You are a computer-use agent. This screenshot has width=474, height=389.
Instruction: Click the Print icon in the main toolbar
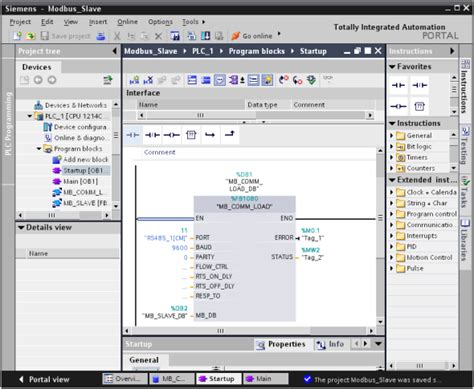click(x=101, y=36)
